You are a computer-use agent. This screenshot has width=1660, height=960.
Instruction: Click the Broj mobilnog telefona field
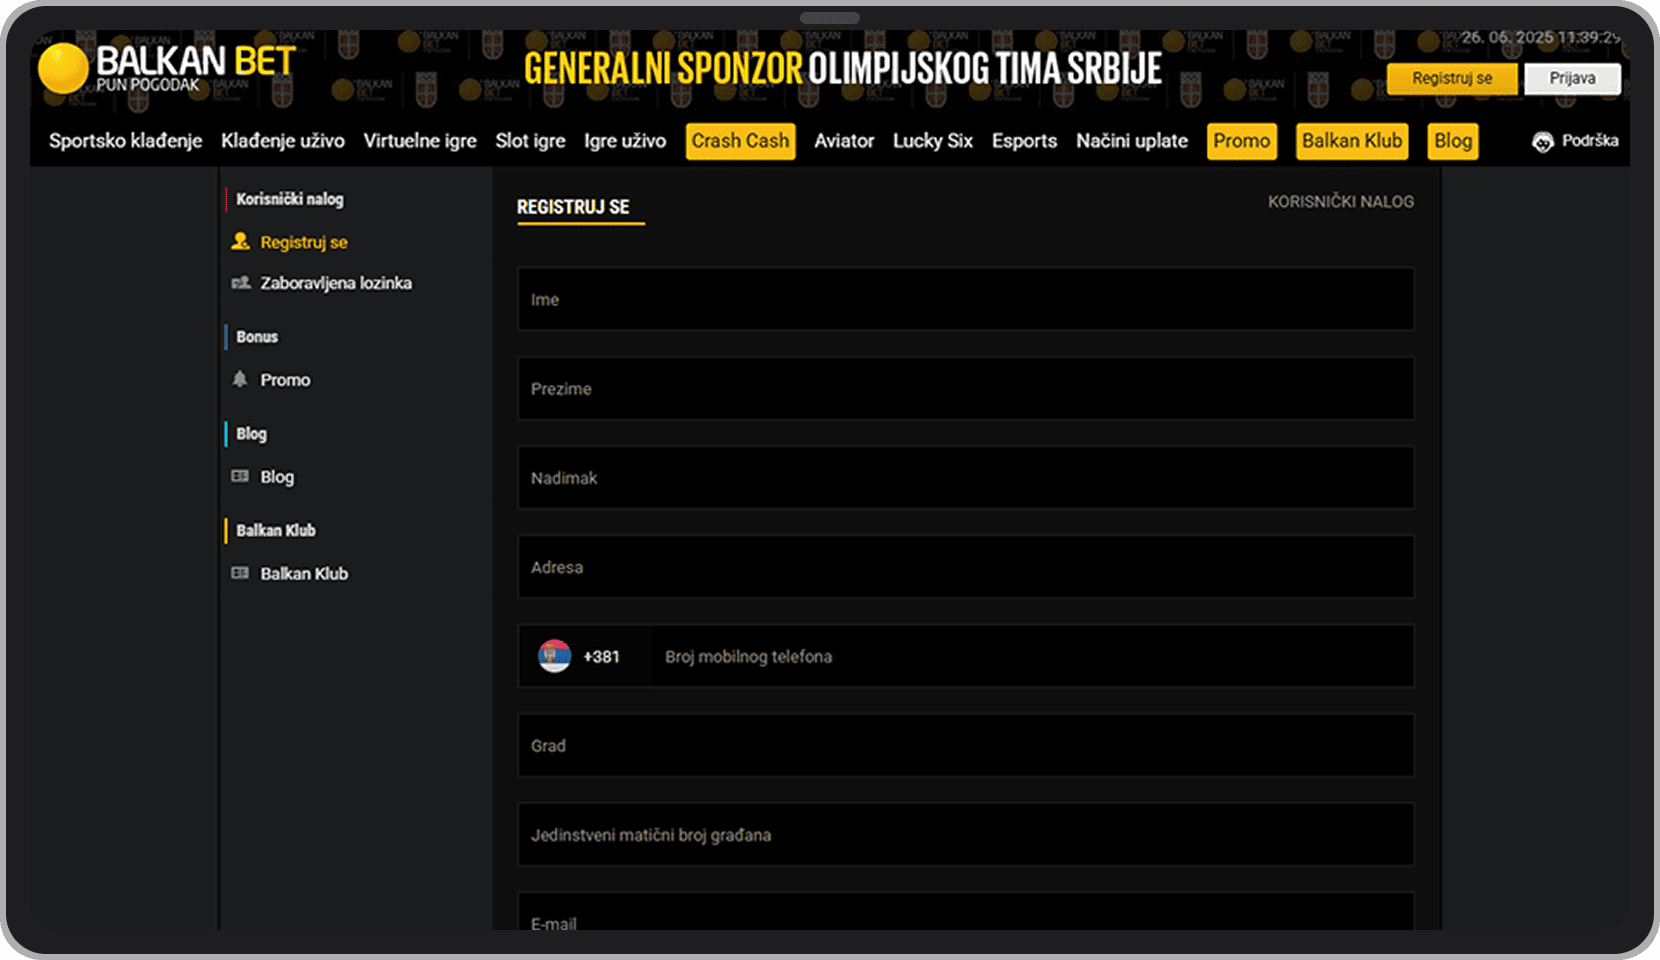(1033, 656)
